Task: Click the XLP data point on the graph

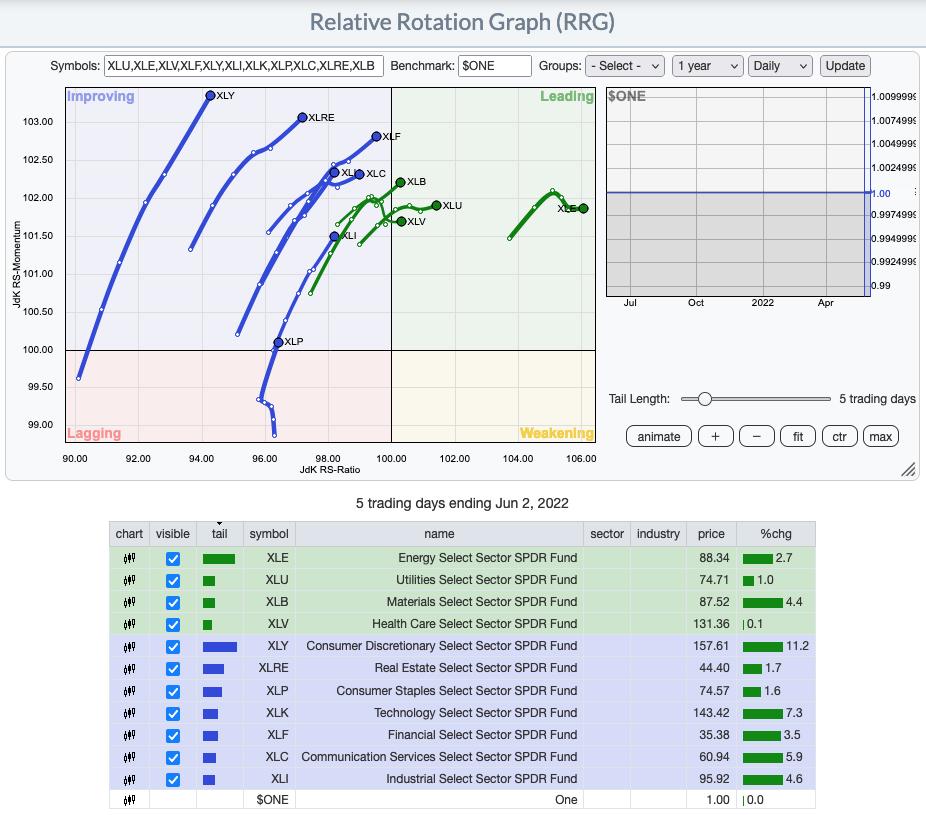Action: (x=278, y=343)
